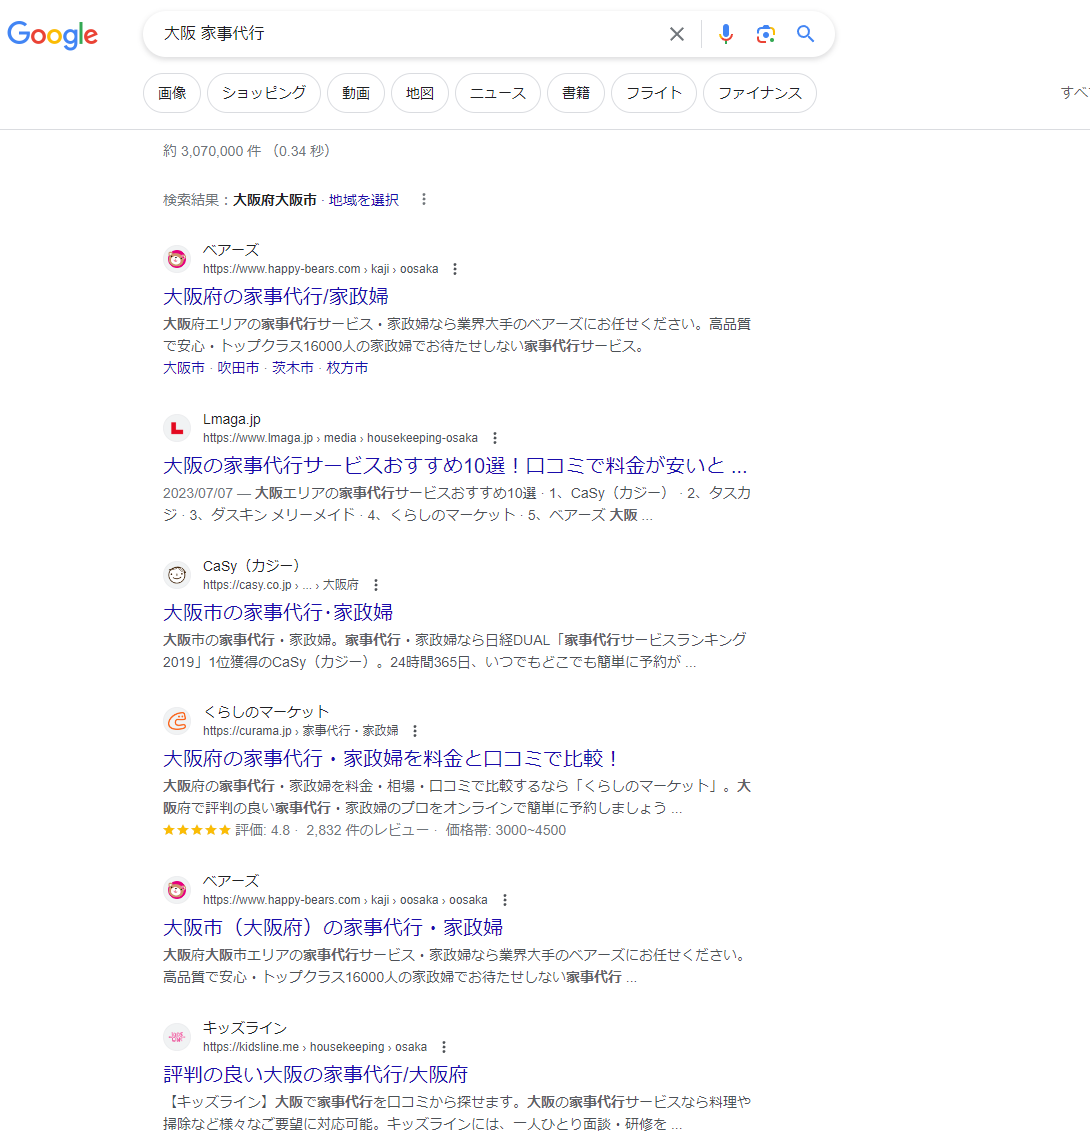Open three-dot menu for kidsline.me result
The height and width of the screenshot is (1133, 1090).
[x=444, y=1047]
